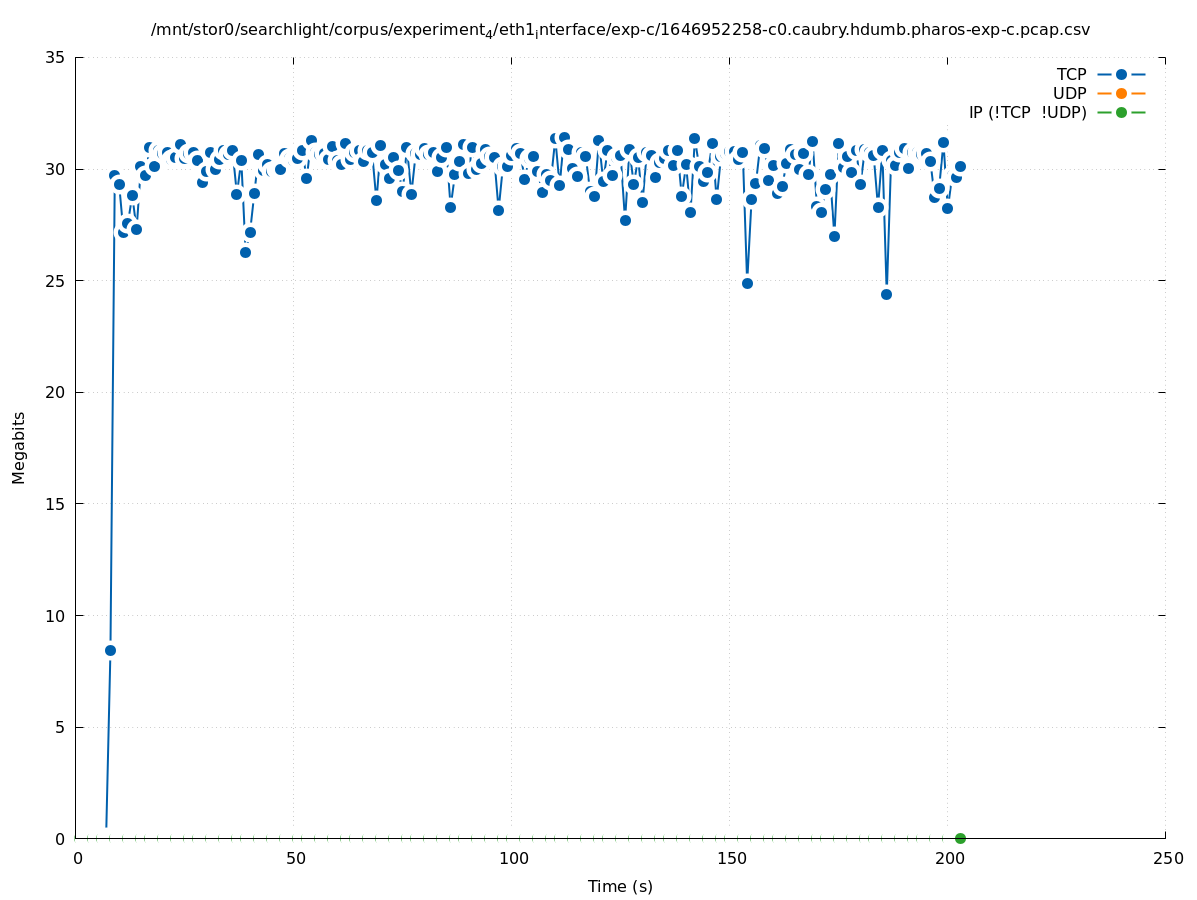
Task: Click the green data point on the x-axis
Action: [960, 838]
